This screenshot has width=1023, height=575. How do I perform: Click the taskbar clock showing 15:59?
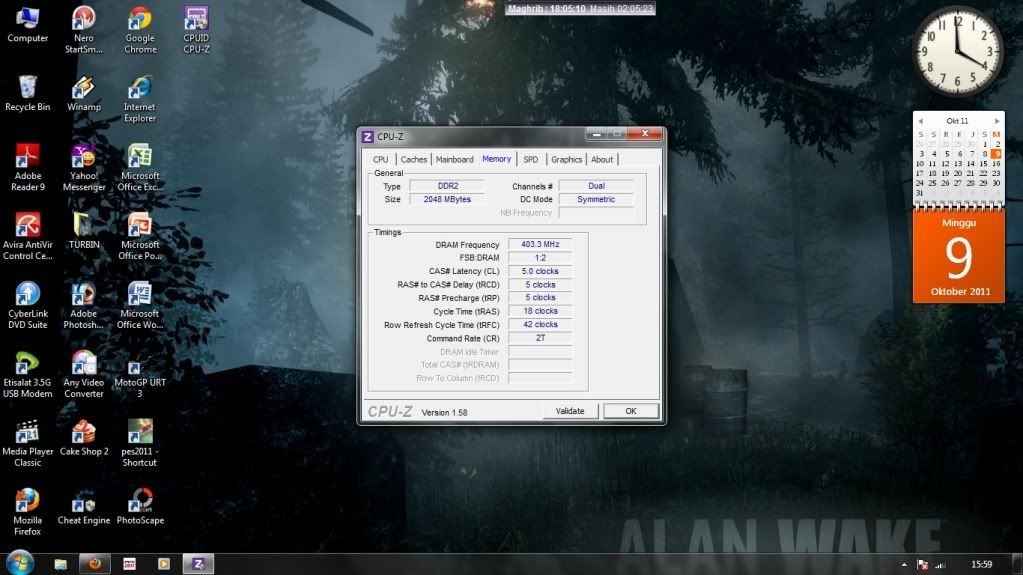click(x=981, y=565)
